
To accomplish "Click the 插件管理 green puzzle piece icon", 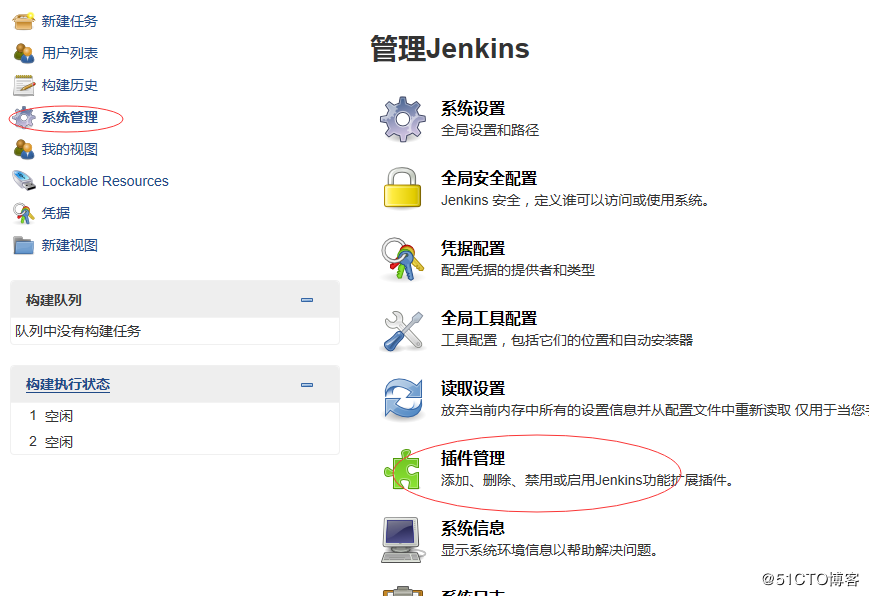I will pos(403,470).
